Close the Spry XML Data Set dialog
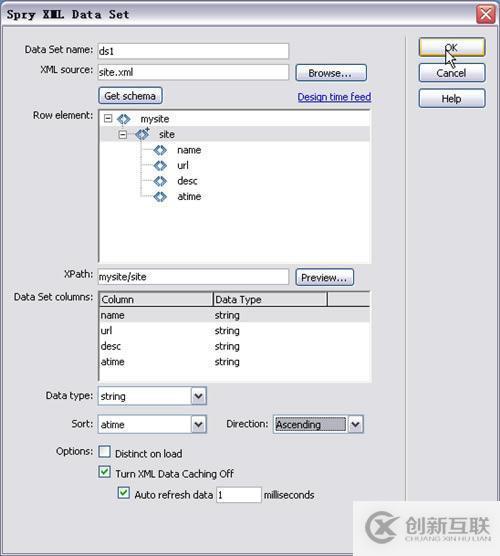Screen dimensions: 500x556 tap(485, 15)
